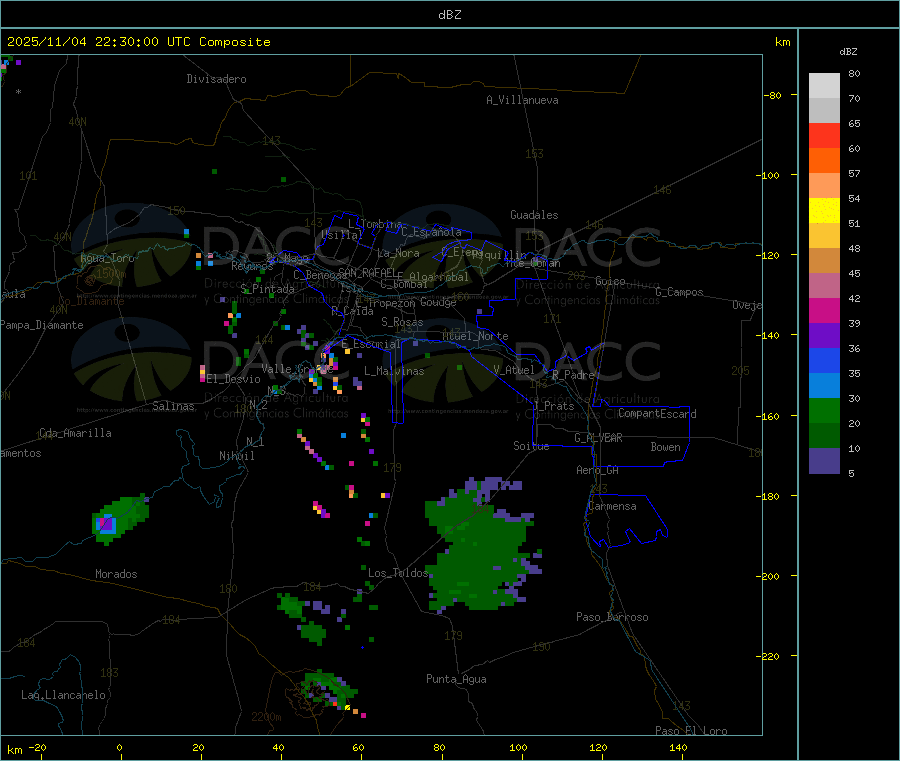The height and width of the screenshot is (761, 900).
Task: Click the CompantEscard map label
Action: (x=657, y=414)
